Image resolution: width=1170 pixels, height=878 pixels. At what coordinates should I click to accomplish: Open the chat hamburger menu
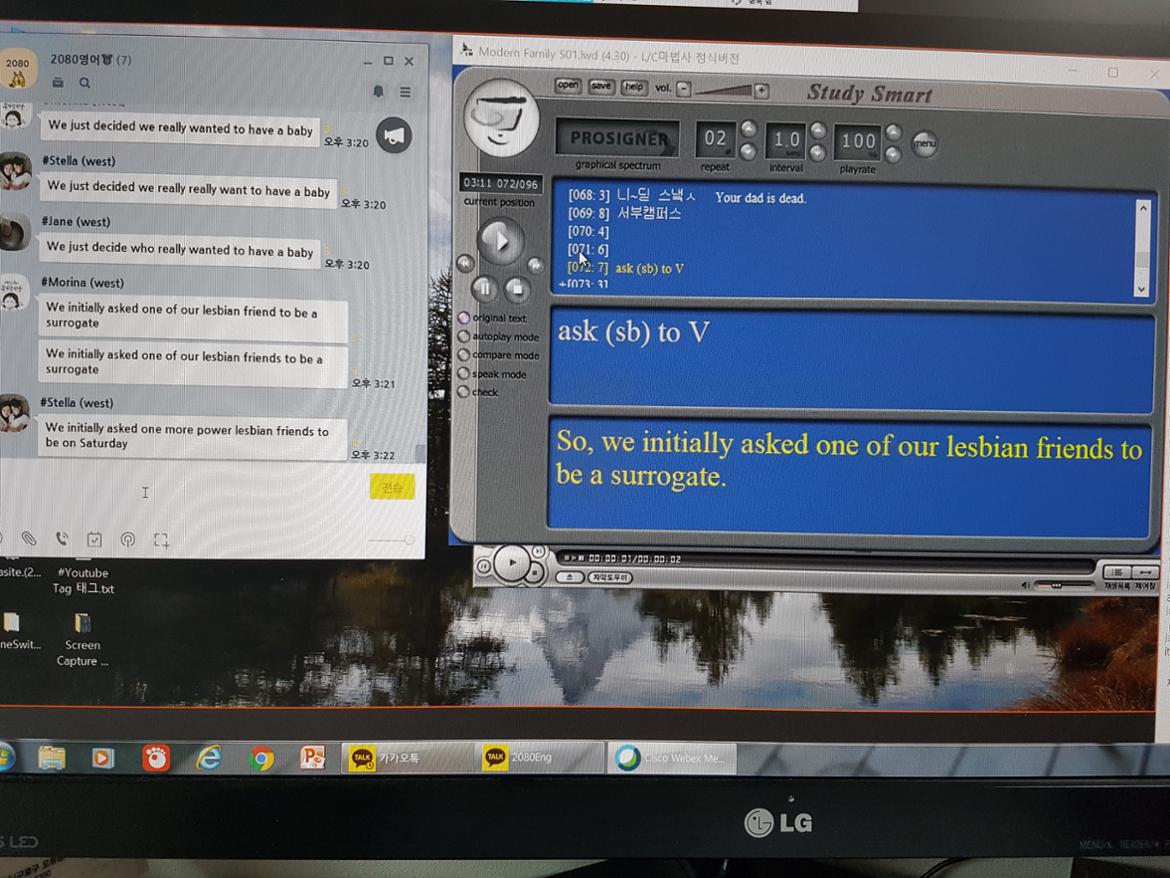[405, 92]
